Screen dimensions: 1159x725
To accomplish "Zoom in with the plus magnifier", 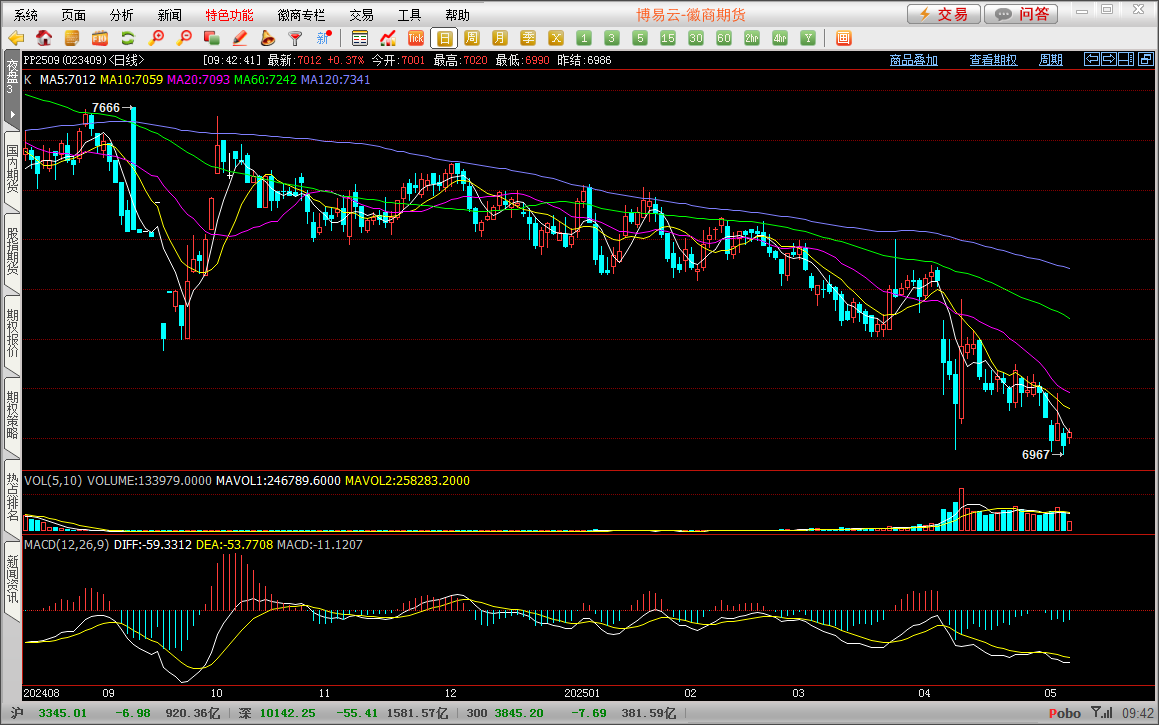I will pyautogui.click(x=156, y=38).
